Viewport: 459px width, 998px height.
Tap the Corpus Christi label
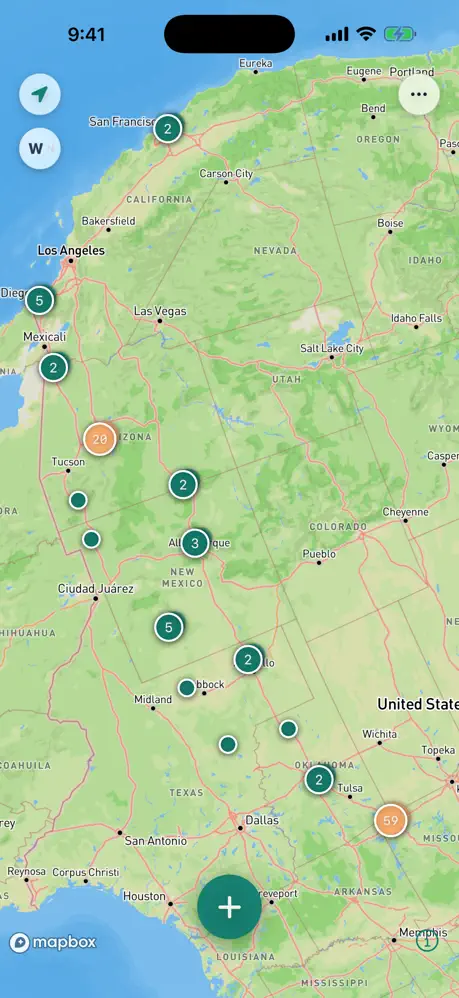pyautogui.click(x=86, y=872)
